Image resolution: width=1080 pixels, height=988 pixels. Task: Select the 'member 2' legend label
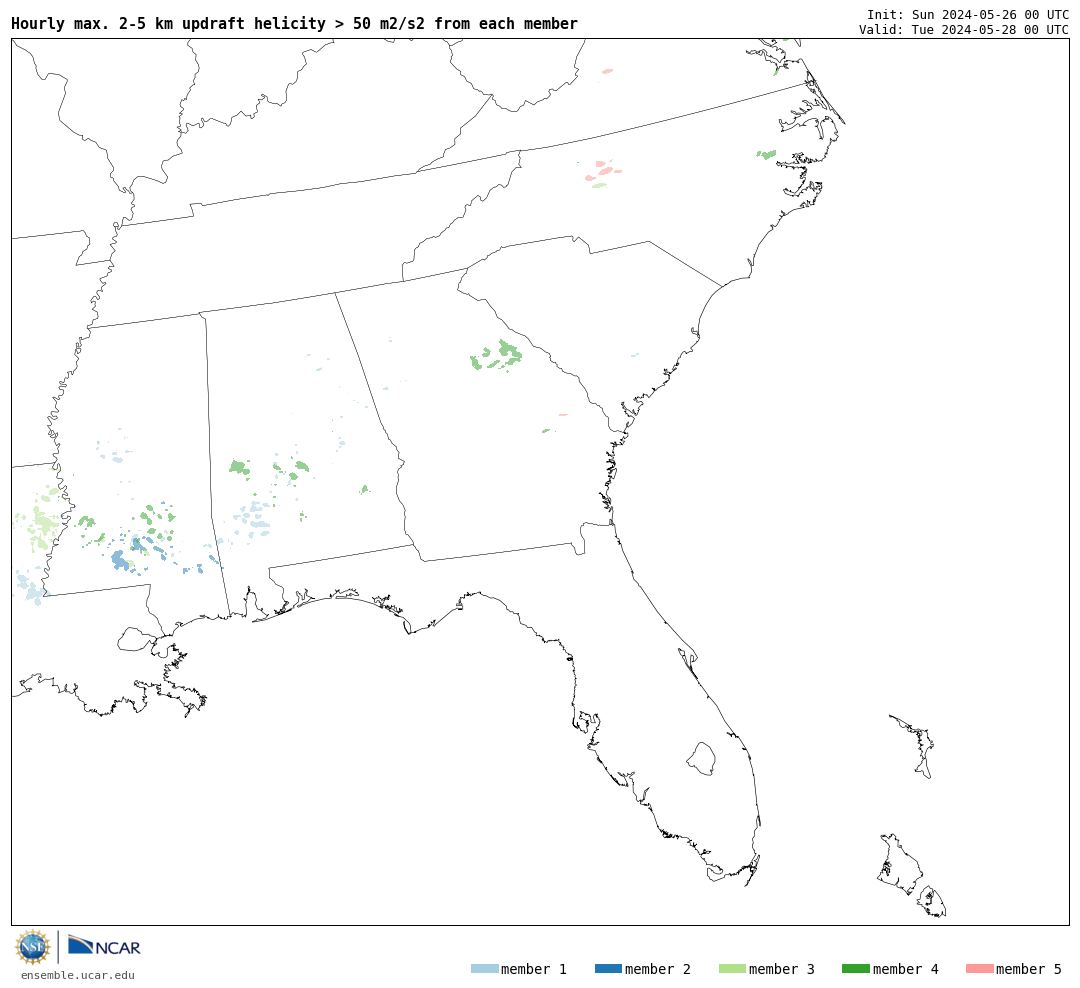[x=658, y=969]
